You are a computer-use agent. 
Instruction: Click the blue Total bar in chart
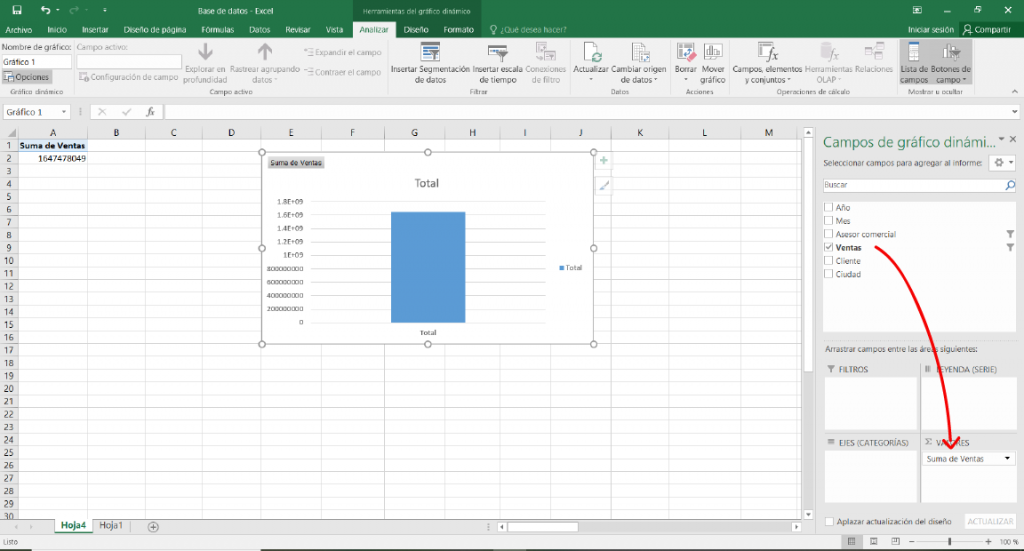[428, 267]
